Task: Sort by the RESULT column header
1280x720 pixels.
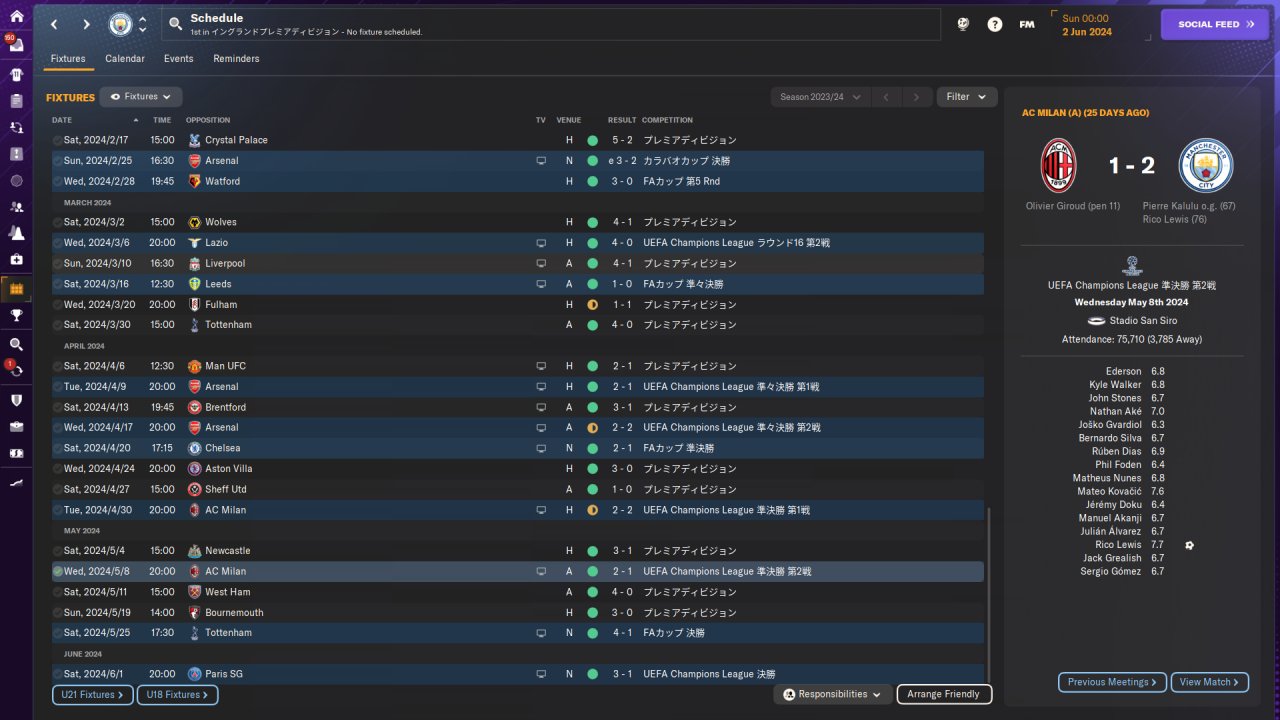Action: tap(622, 120)
